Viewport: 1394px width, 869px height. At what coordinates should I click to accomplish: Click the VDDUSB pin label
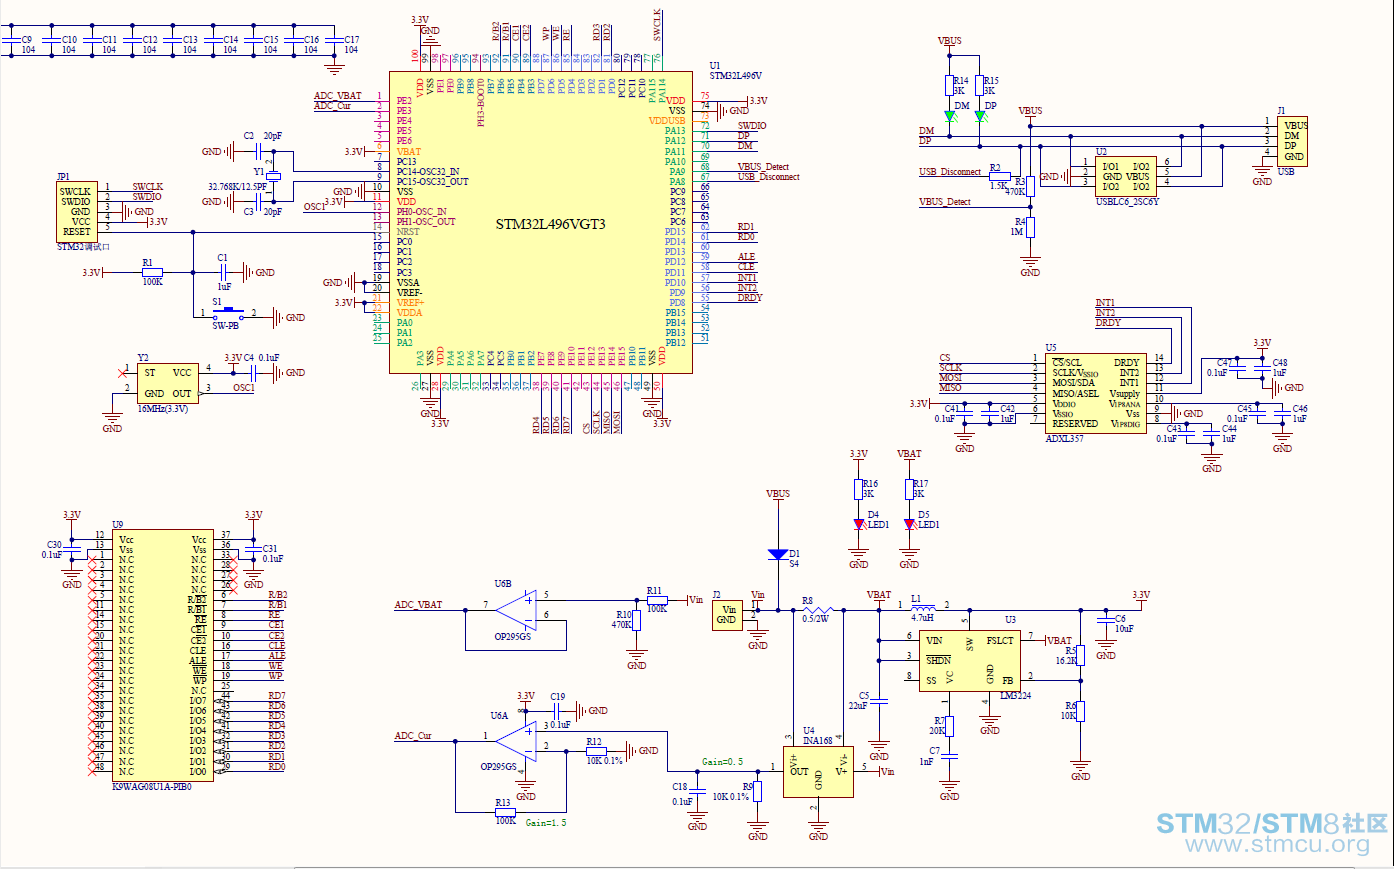point(667,121)
